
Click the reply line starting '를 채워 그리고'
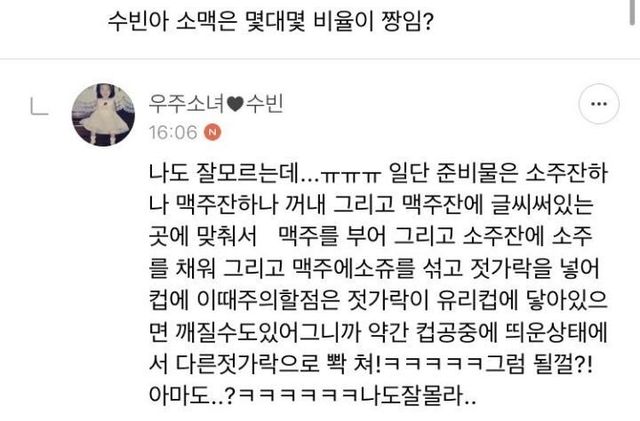click(x=374, y=269)
